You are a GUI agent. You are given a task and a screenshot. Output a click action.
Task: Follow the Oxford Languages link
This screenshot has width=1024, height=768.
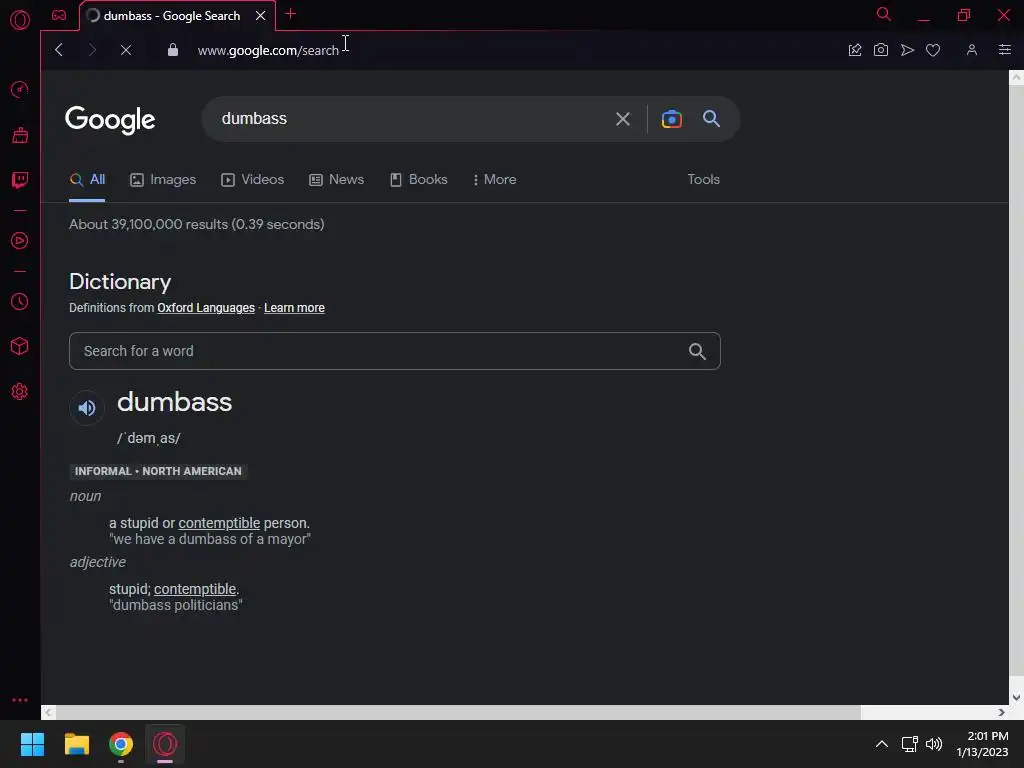206,308
